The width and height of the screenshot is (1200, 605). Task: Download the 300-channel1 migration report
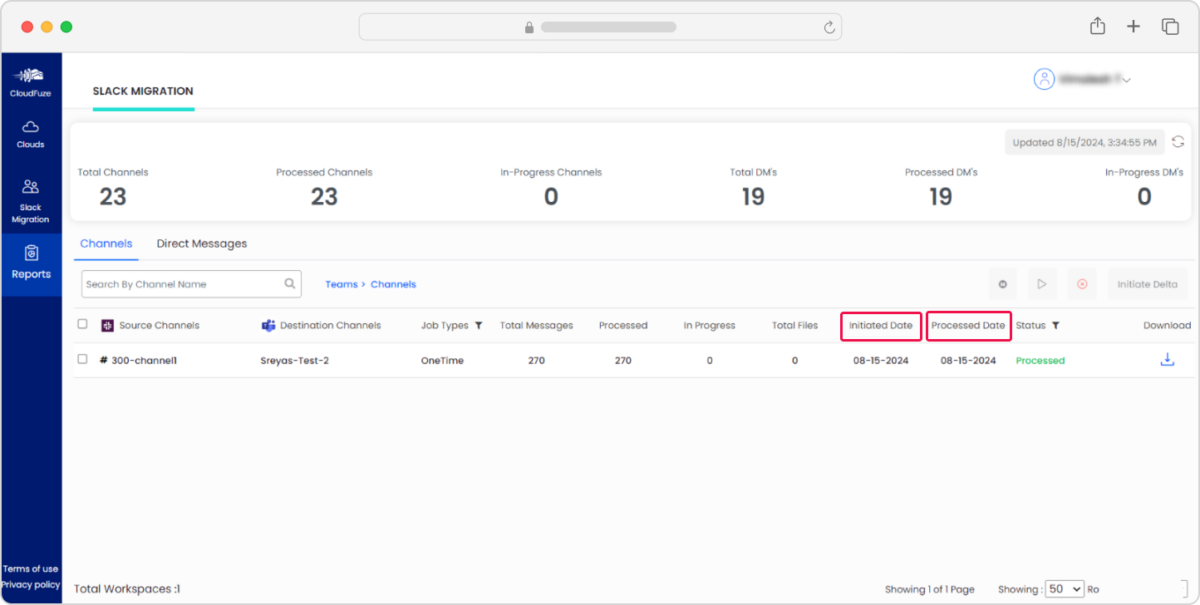click(1167, 359)
